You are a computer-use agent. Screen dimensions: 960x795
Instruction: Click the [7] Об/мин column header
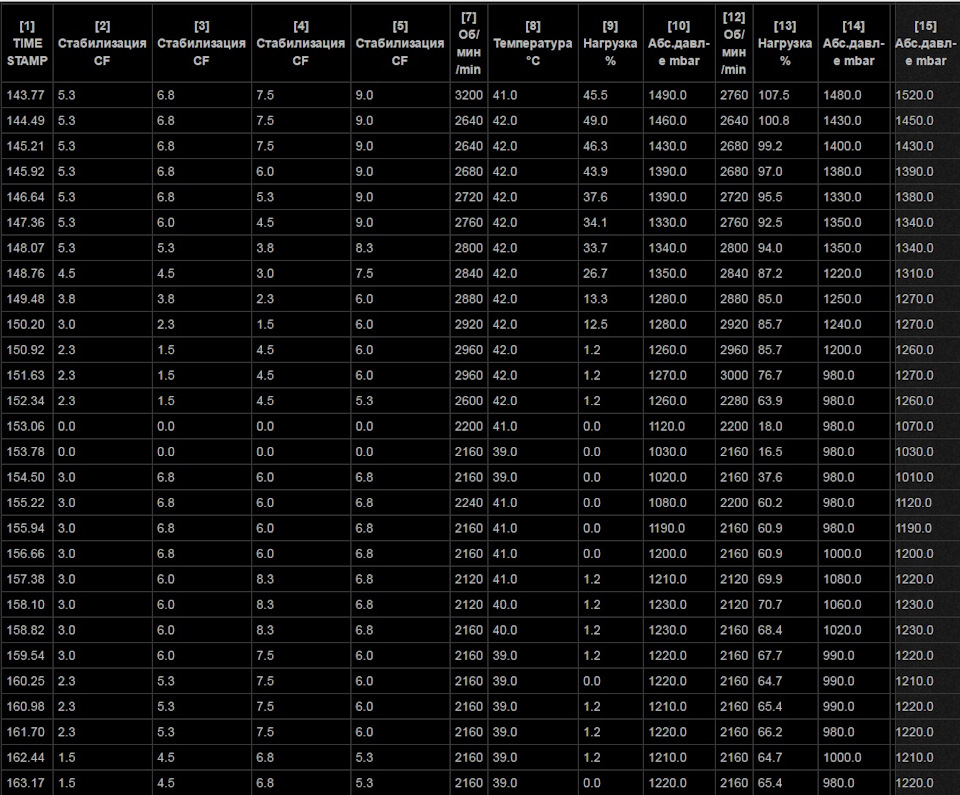(x=468, y=43)
